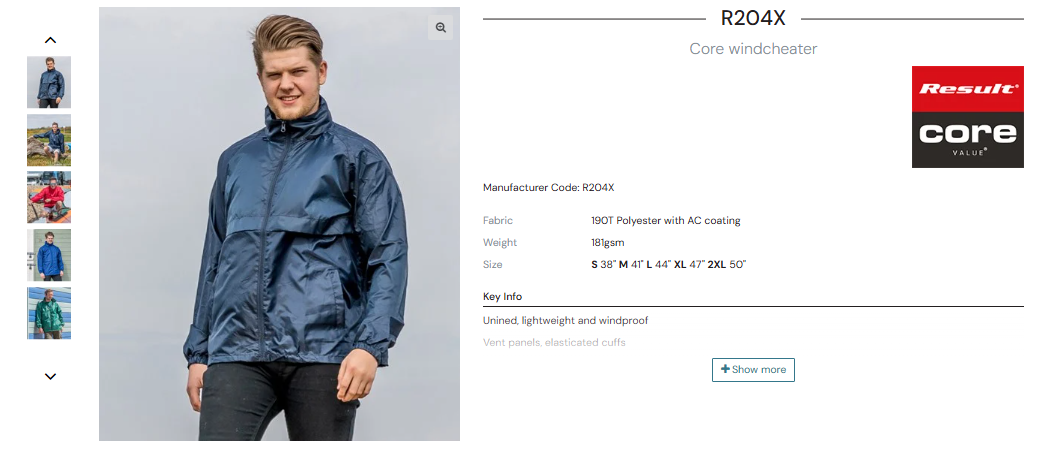Choose the royal blue jacket thumbnail
This screenshot has height=456, width=1059.
coord(49,255)
